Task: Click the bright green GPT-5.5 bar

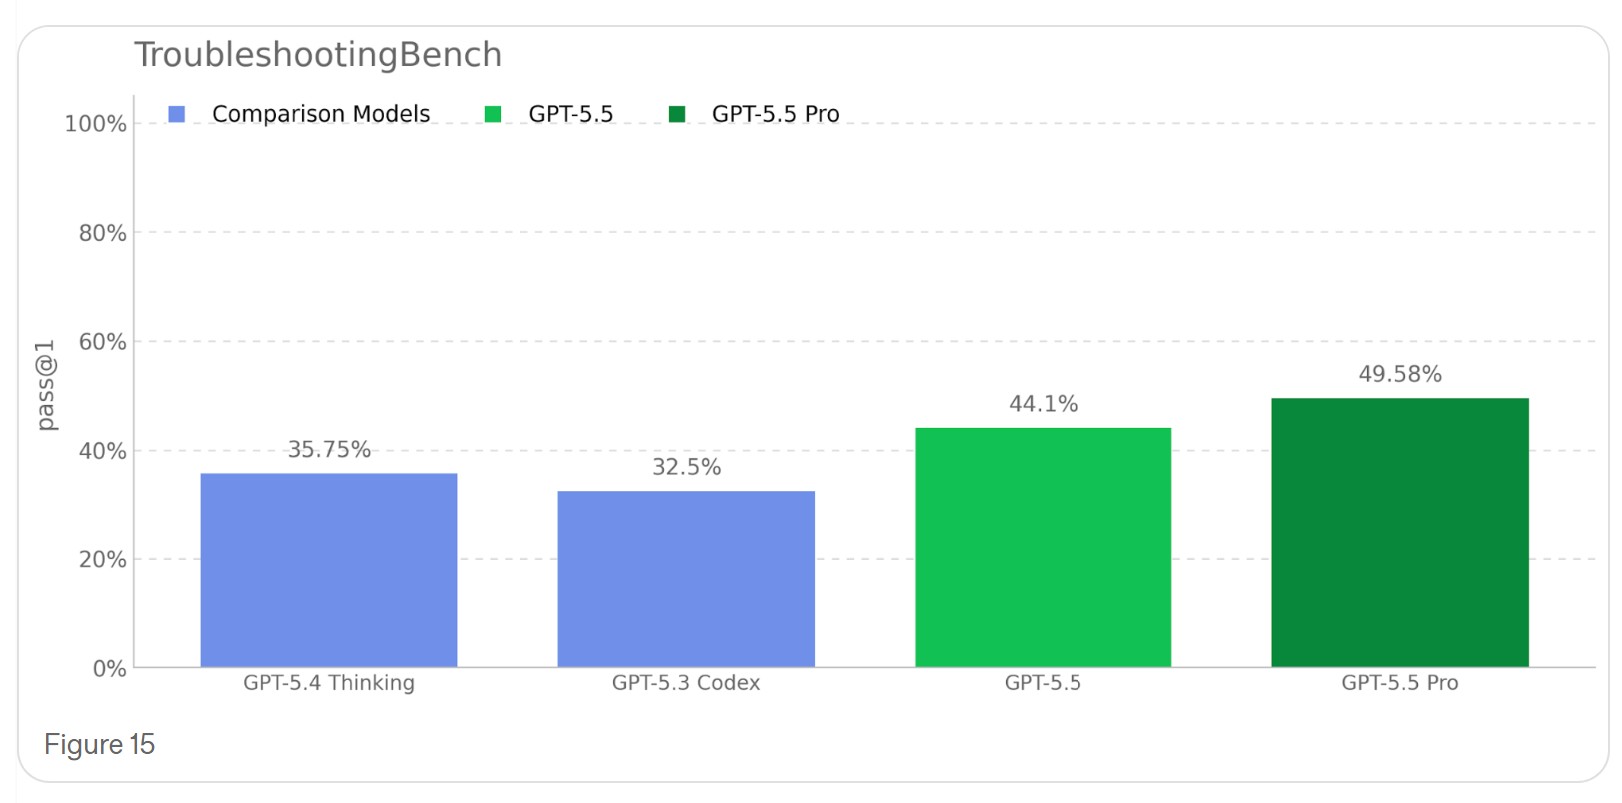Action: click(x=1043, y=547)
